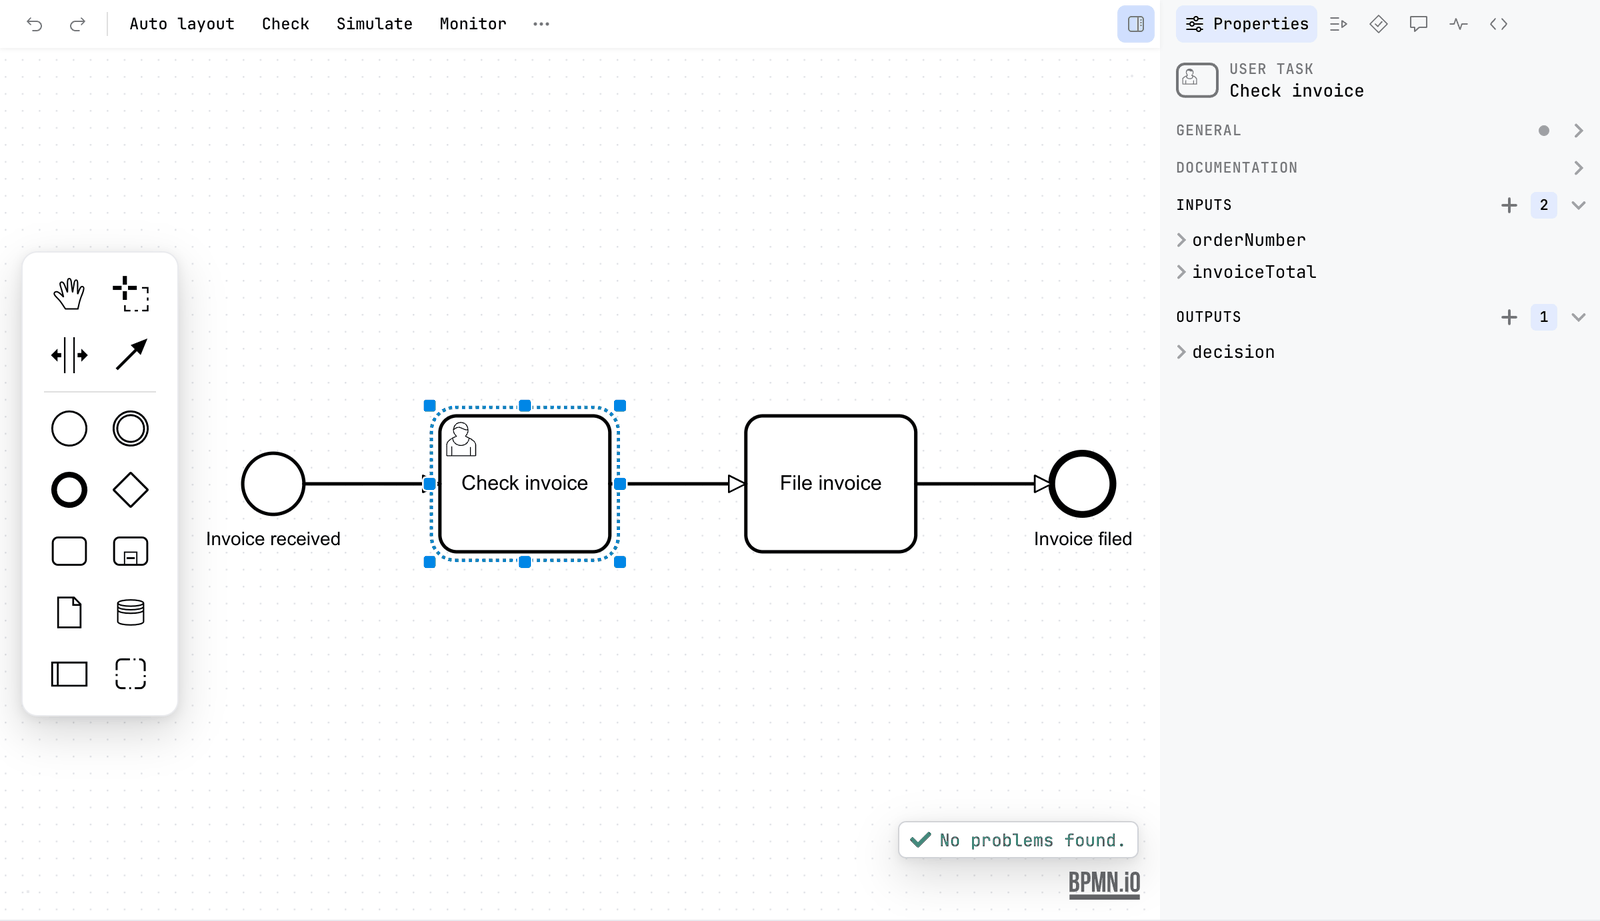This screenshot has width=1600, height=921.
Task: Open the XML code view icon
Action: coord(1499,24)
